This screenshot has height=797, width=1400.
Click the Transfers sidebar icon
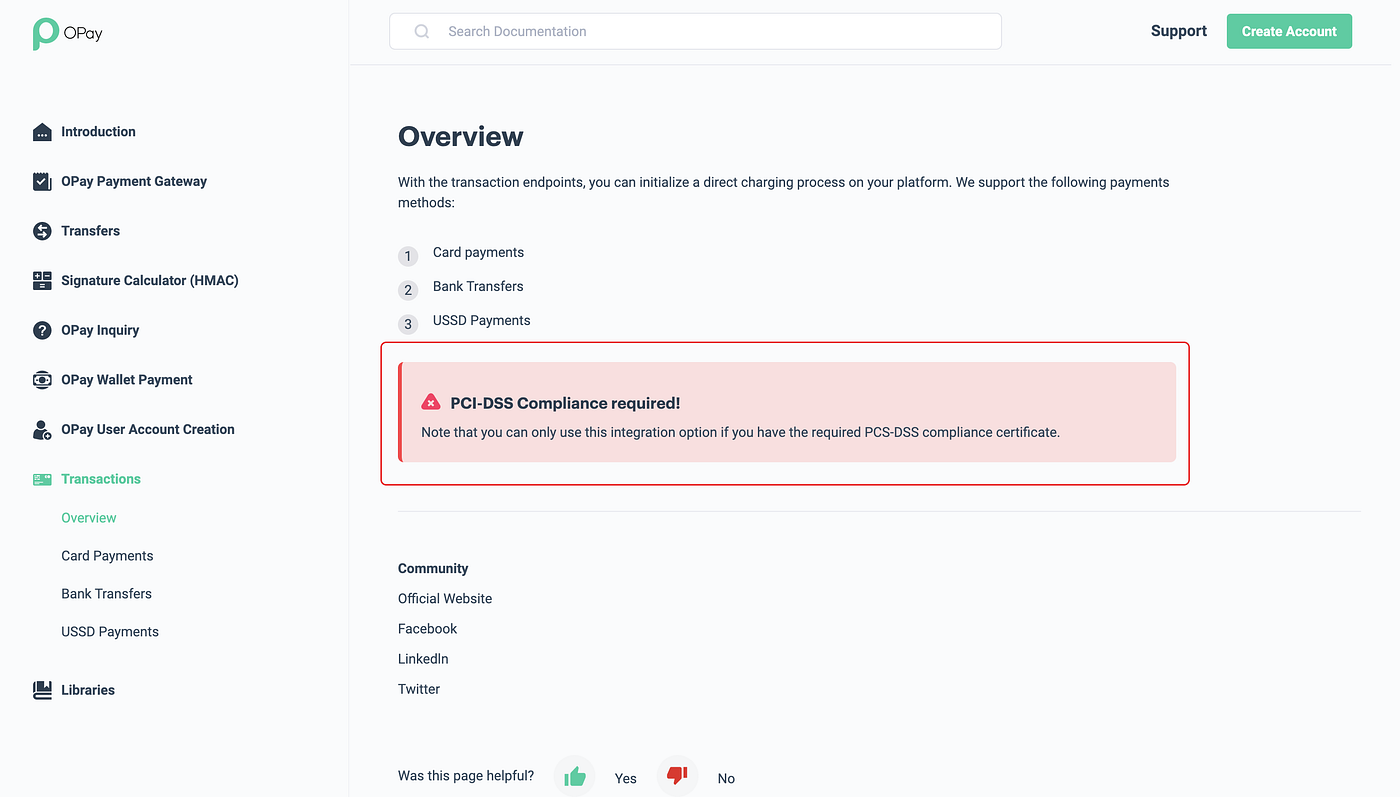tap(42, 231)
